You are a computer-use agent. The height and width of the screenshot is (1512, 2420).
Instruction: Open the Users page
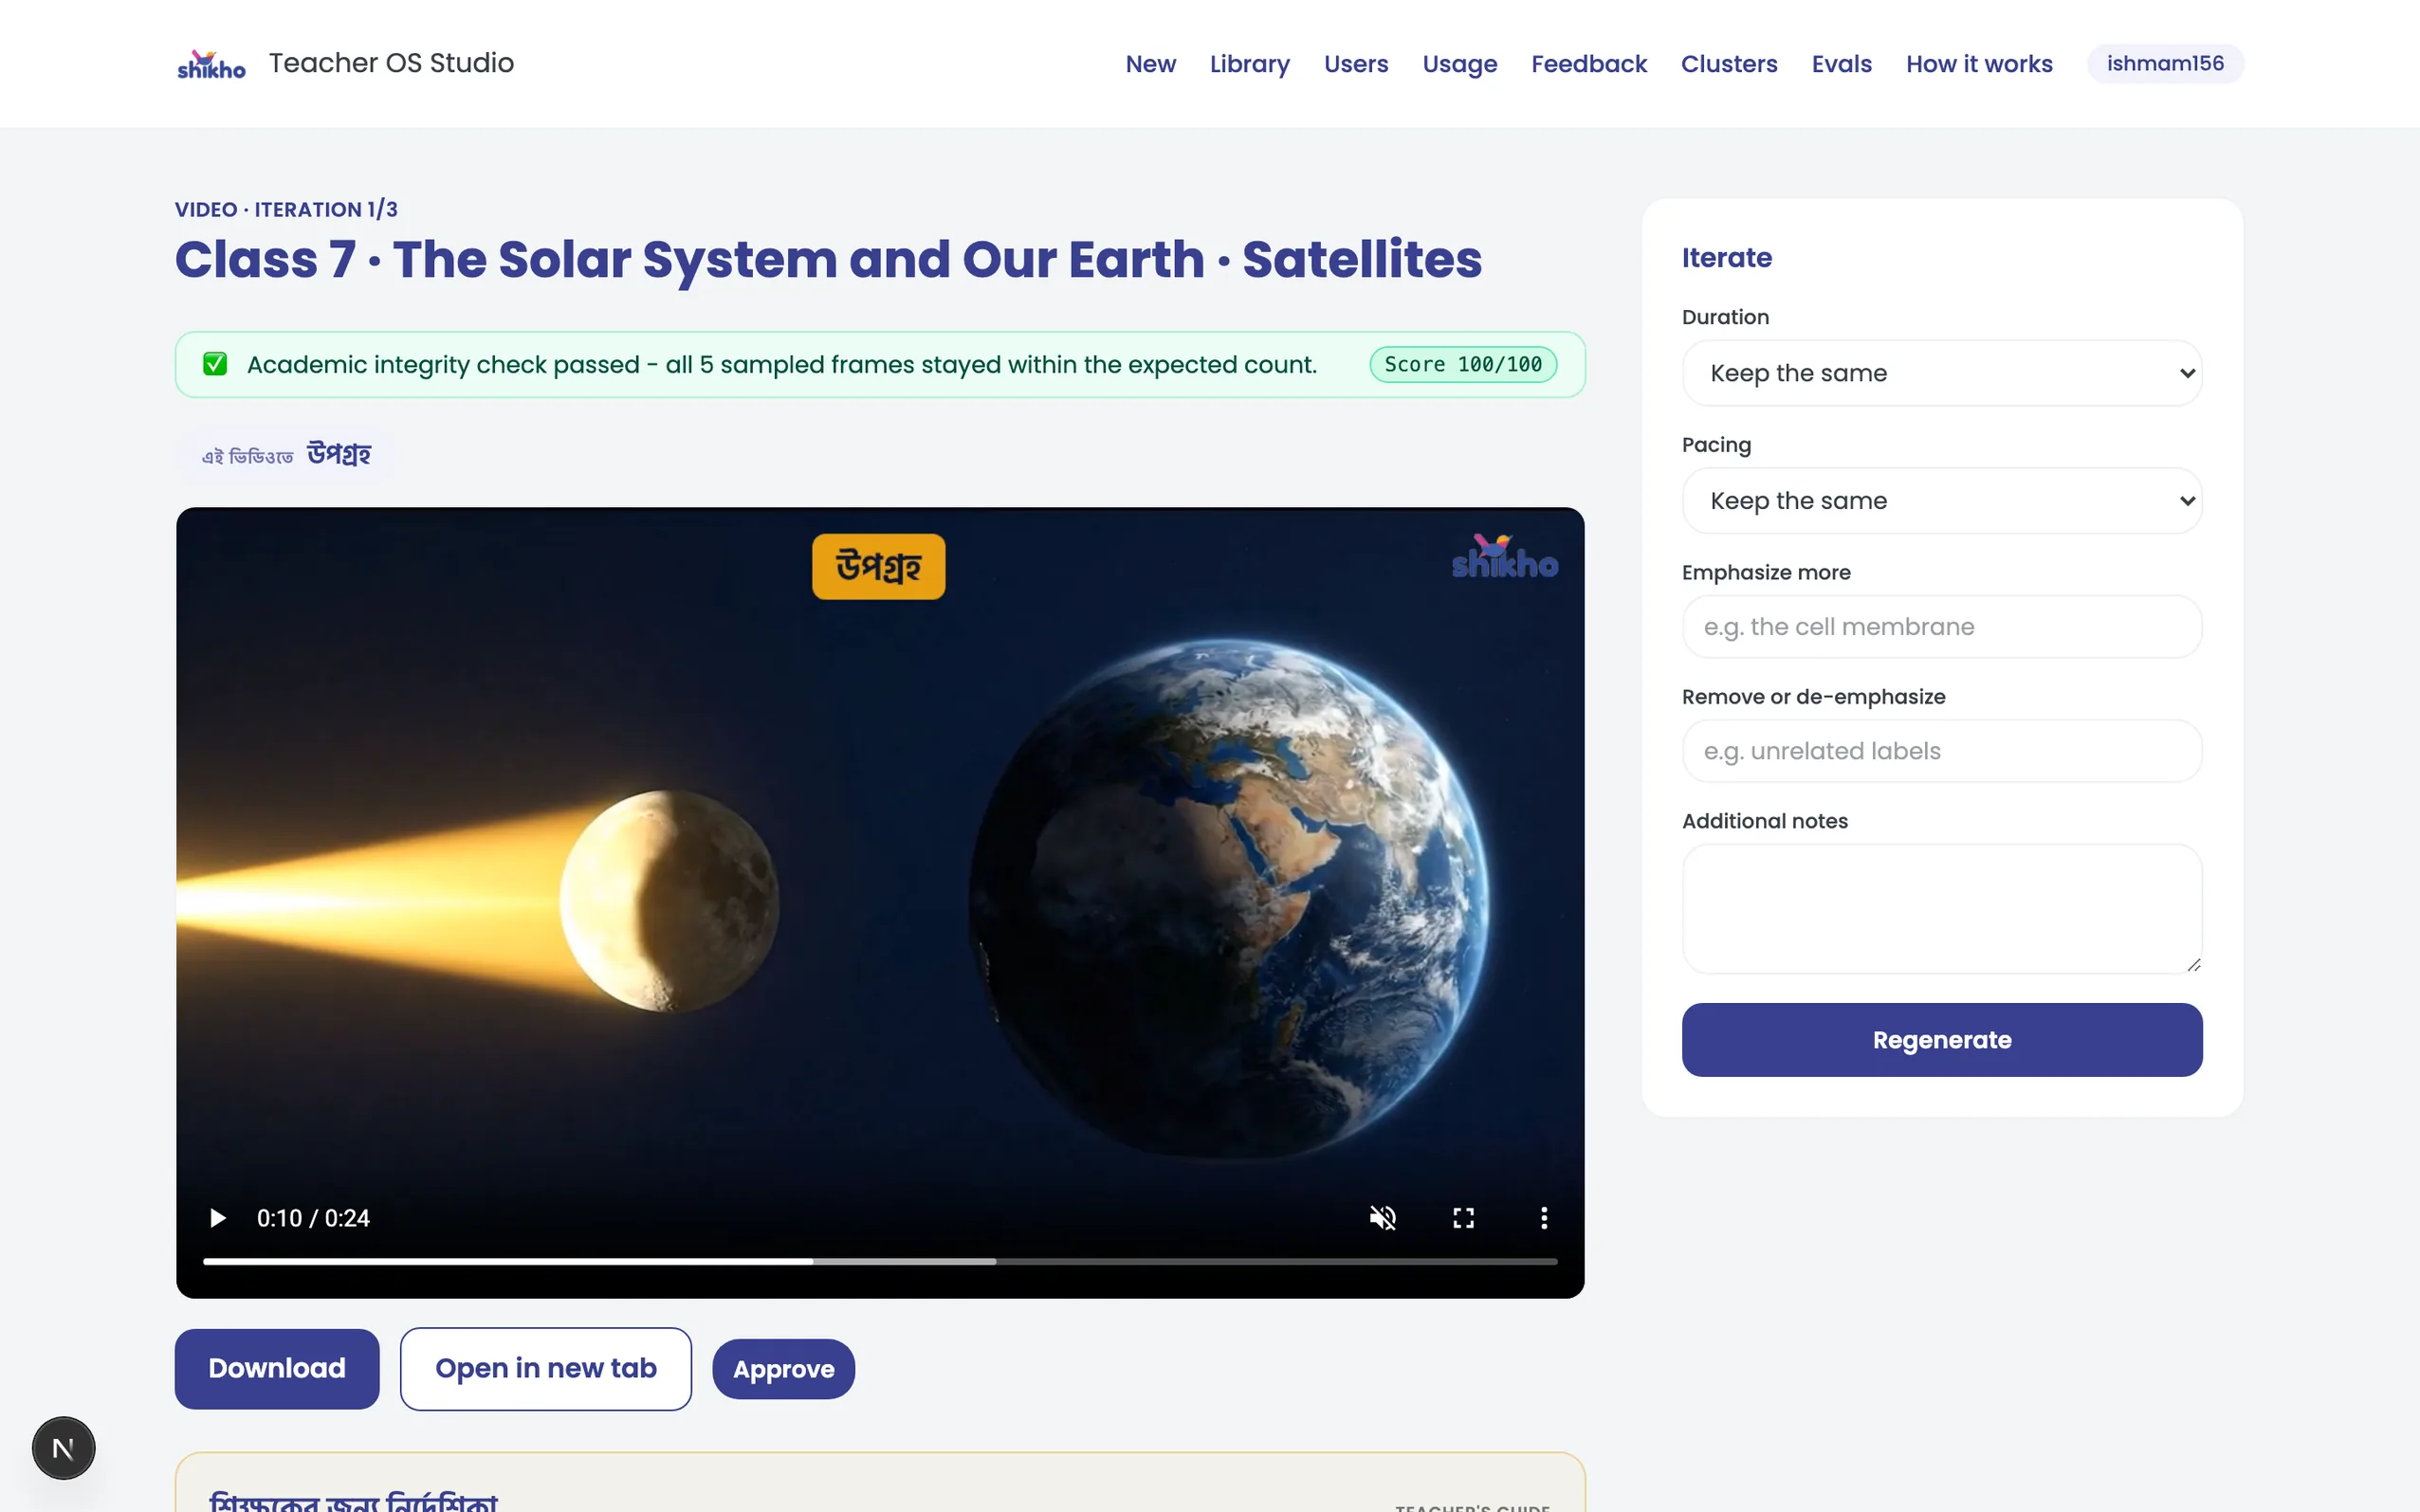1356,64
